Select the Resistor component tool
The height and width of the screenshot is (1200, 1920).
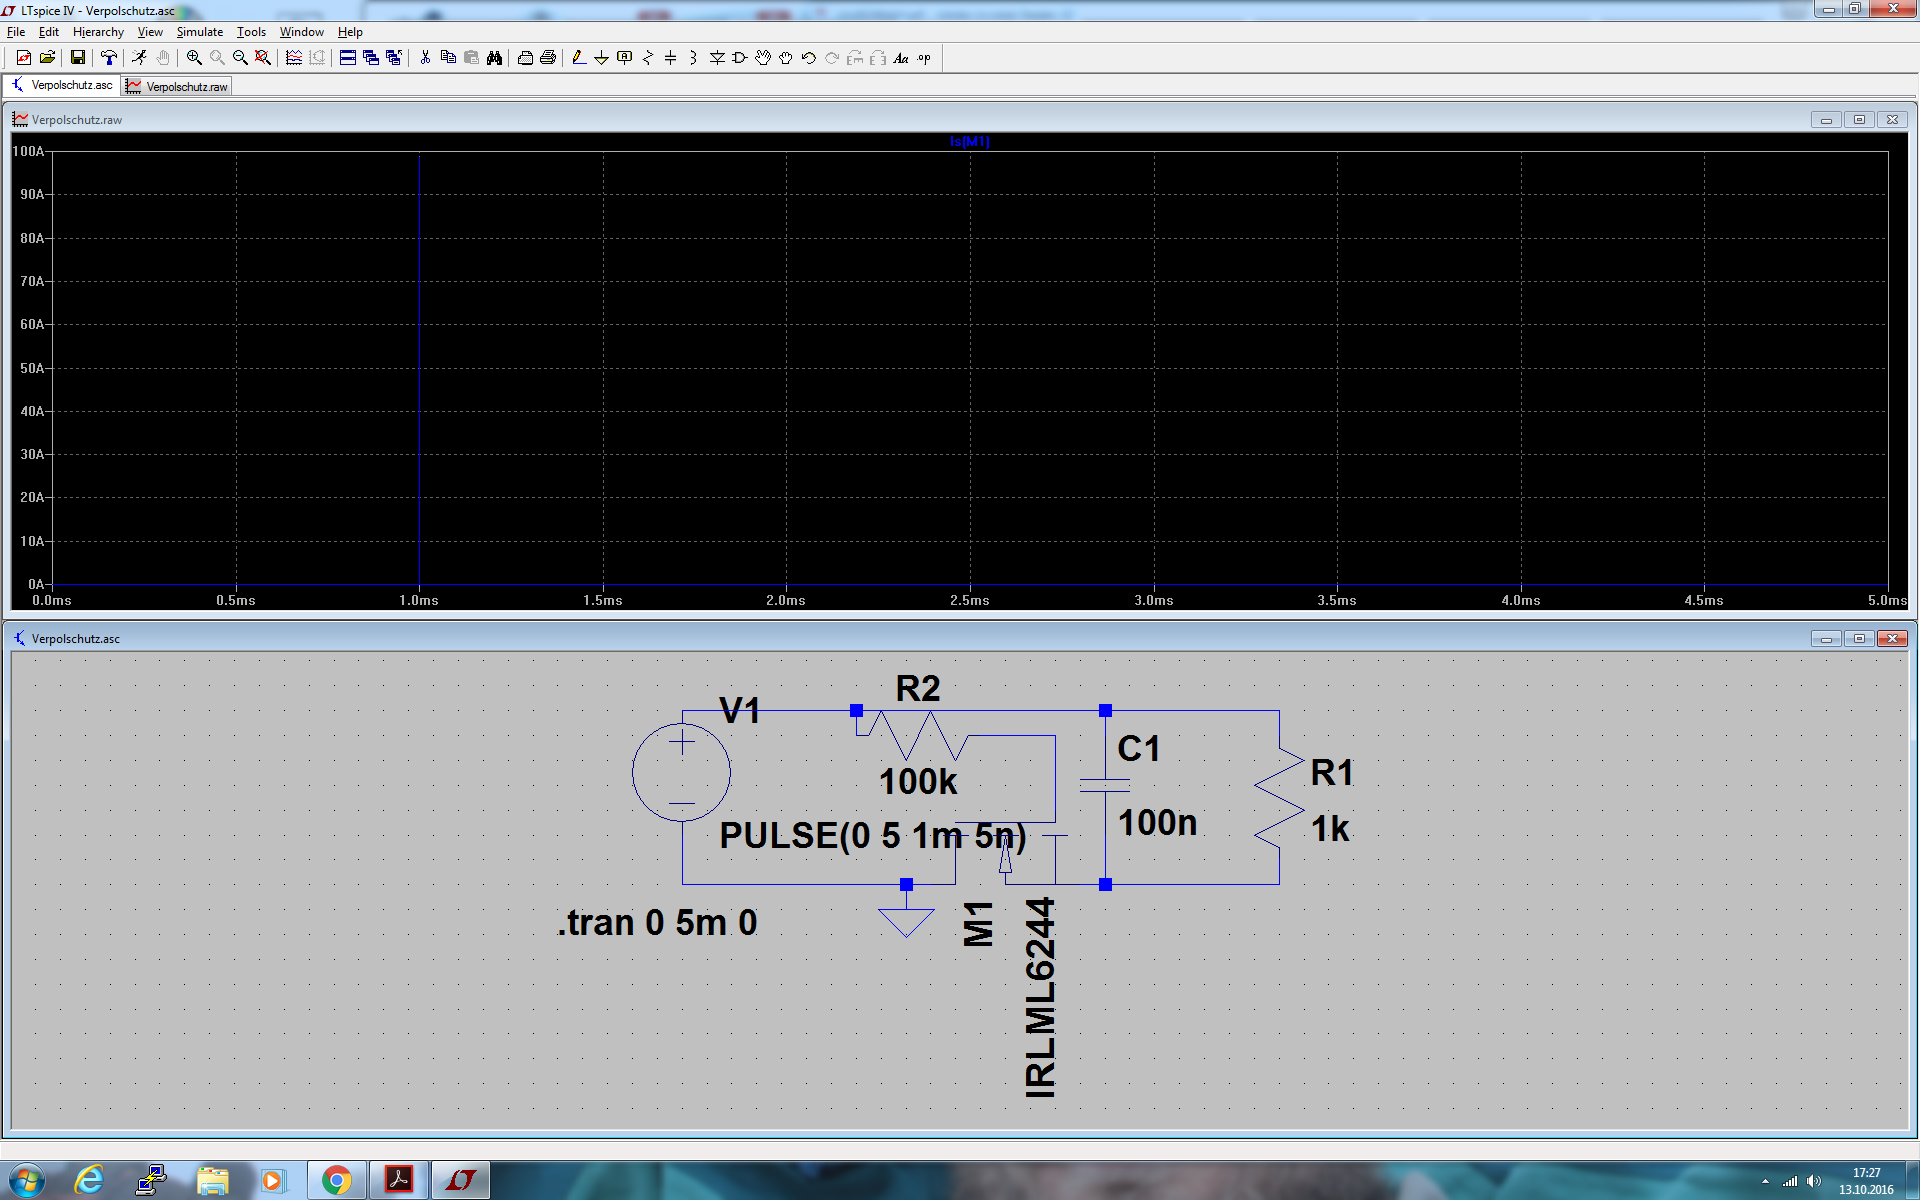tap(648, 58)
